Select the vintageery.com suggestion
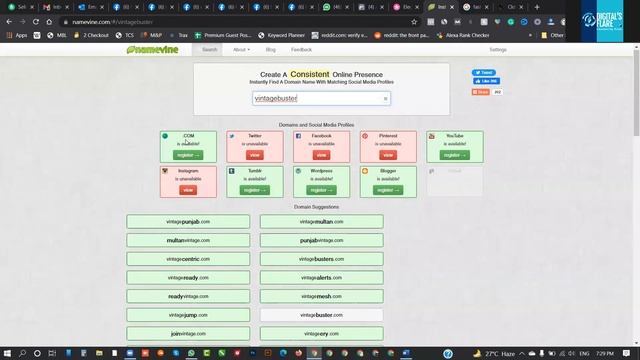640x360 pixels. coord(322,334)
